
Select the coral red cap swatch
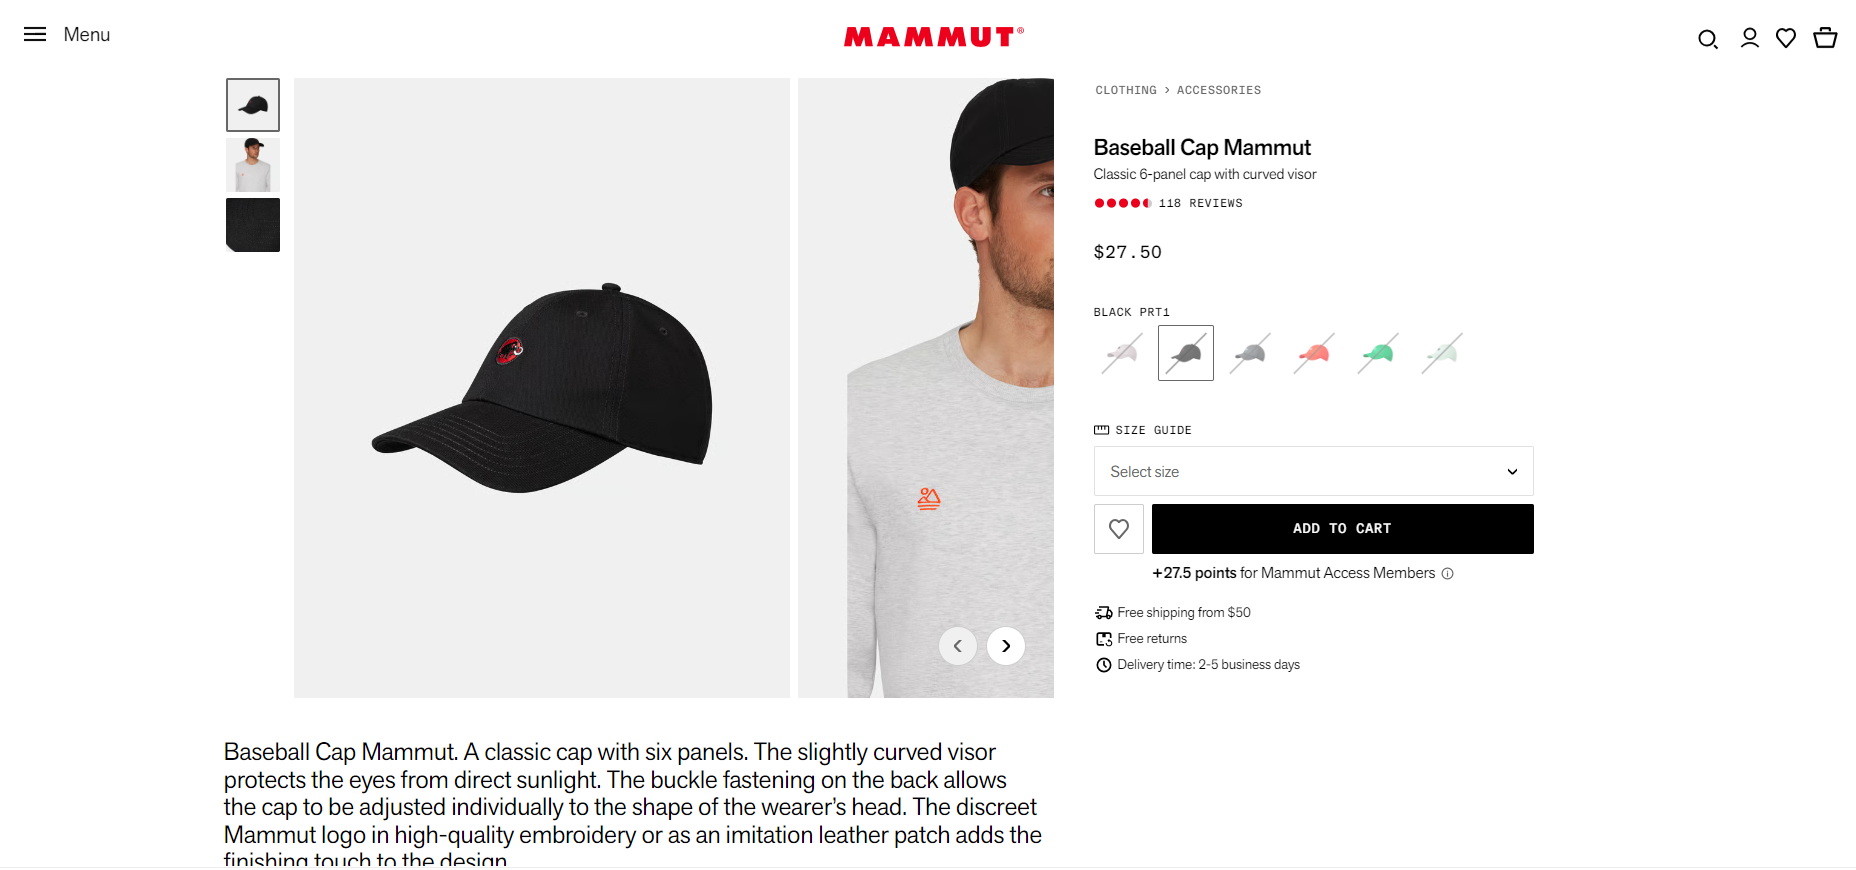coord(1314,353)
